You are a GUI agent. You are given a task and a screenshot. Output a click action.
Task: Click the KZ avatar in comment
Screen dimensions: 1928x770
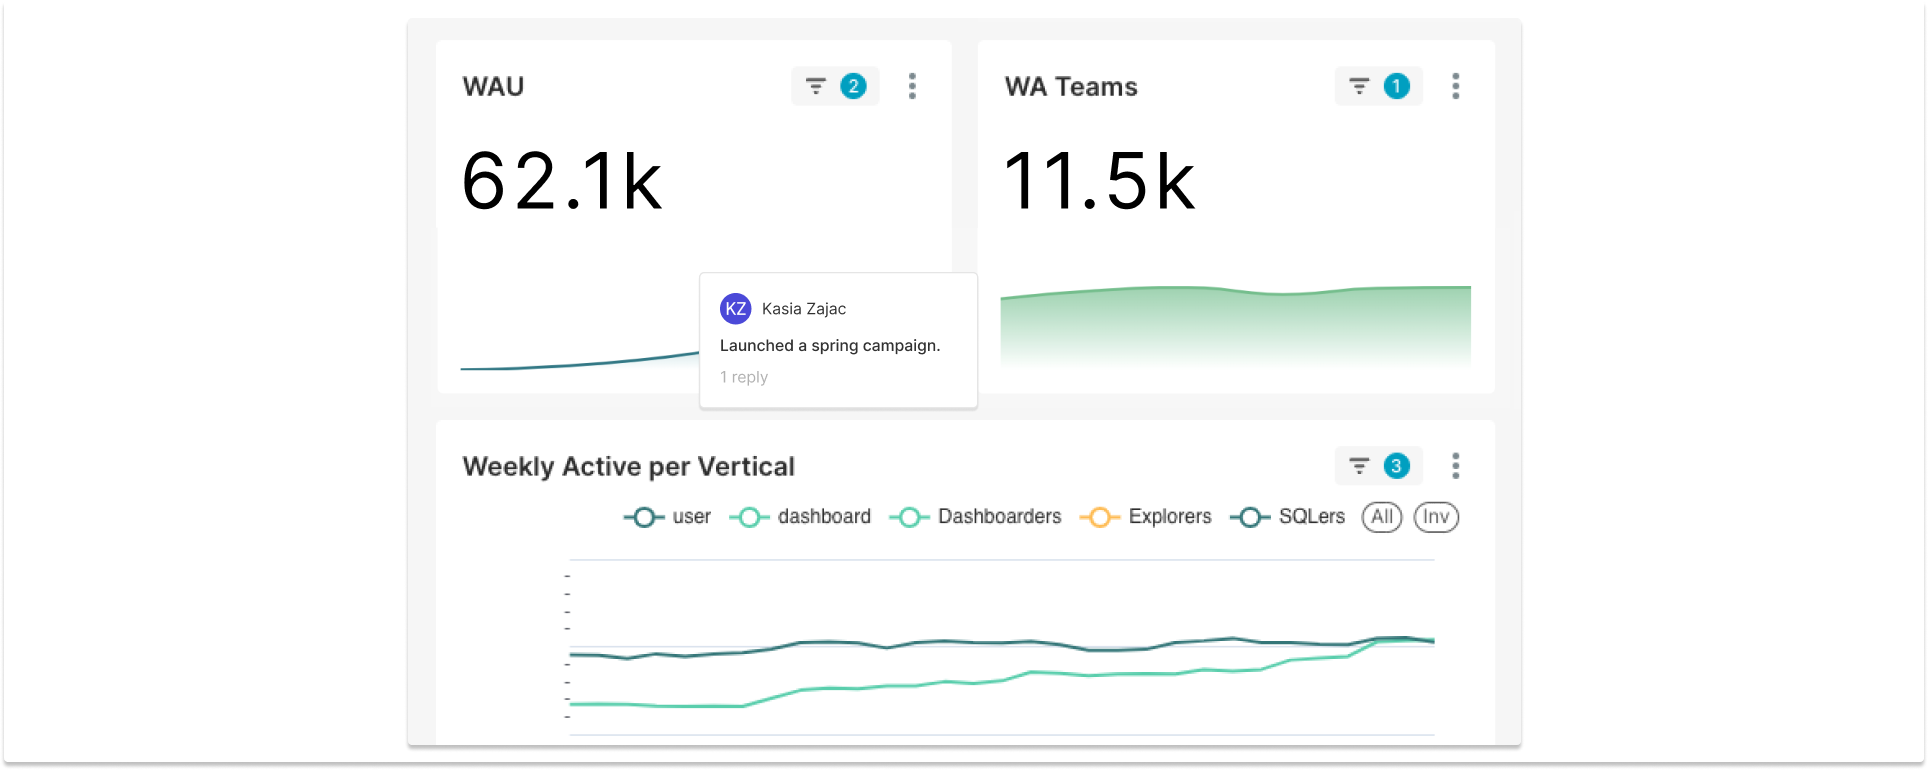(x=736, y=309)
